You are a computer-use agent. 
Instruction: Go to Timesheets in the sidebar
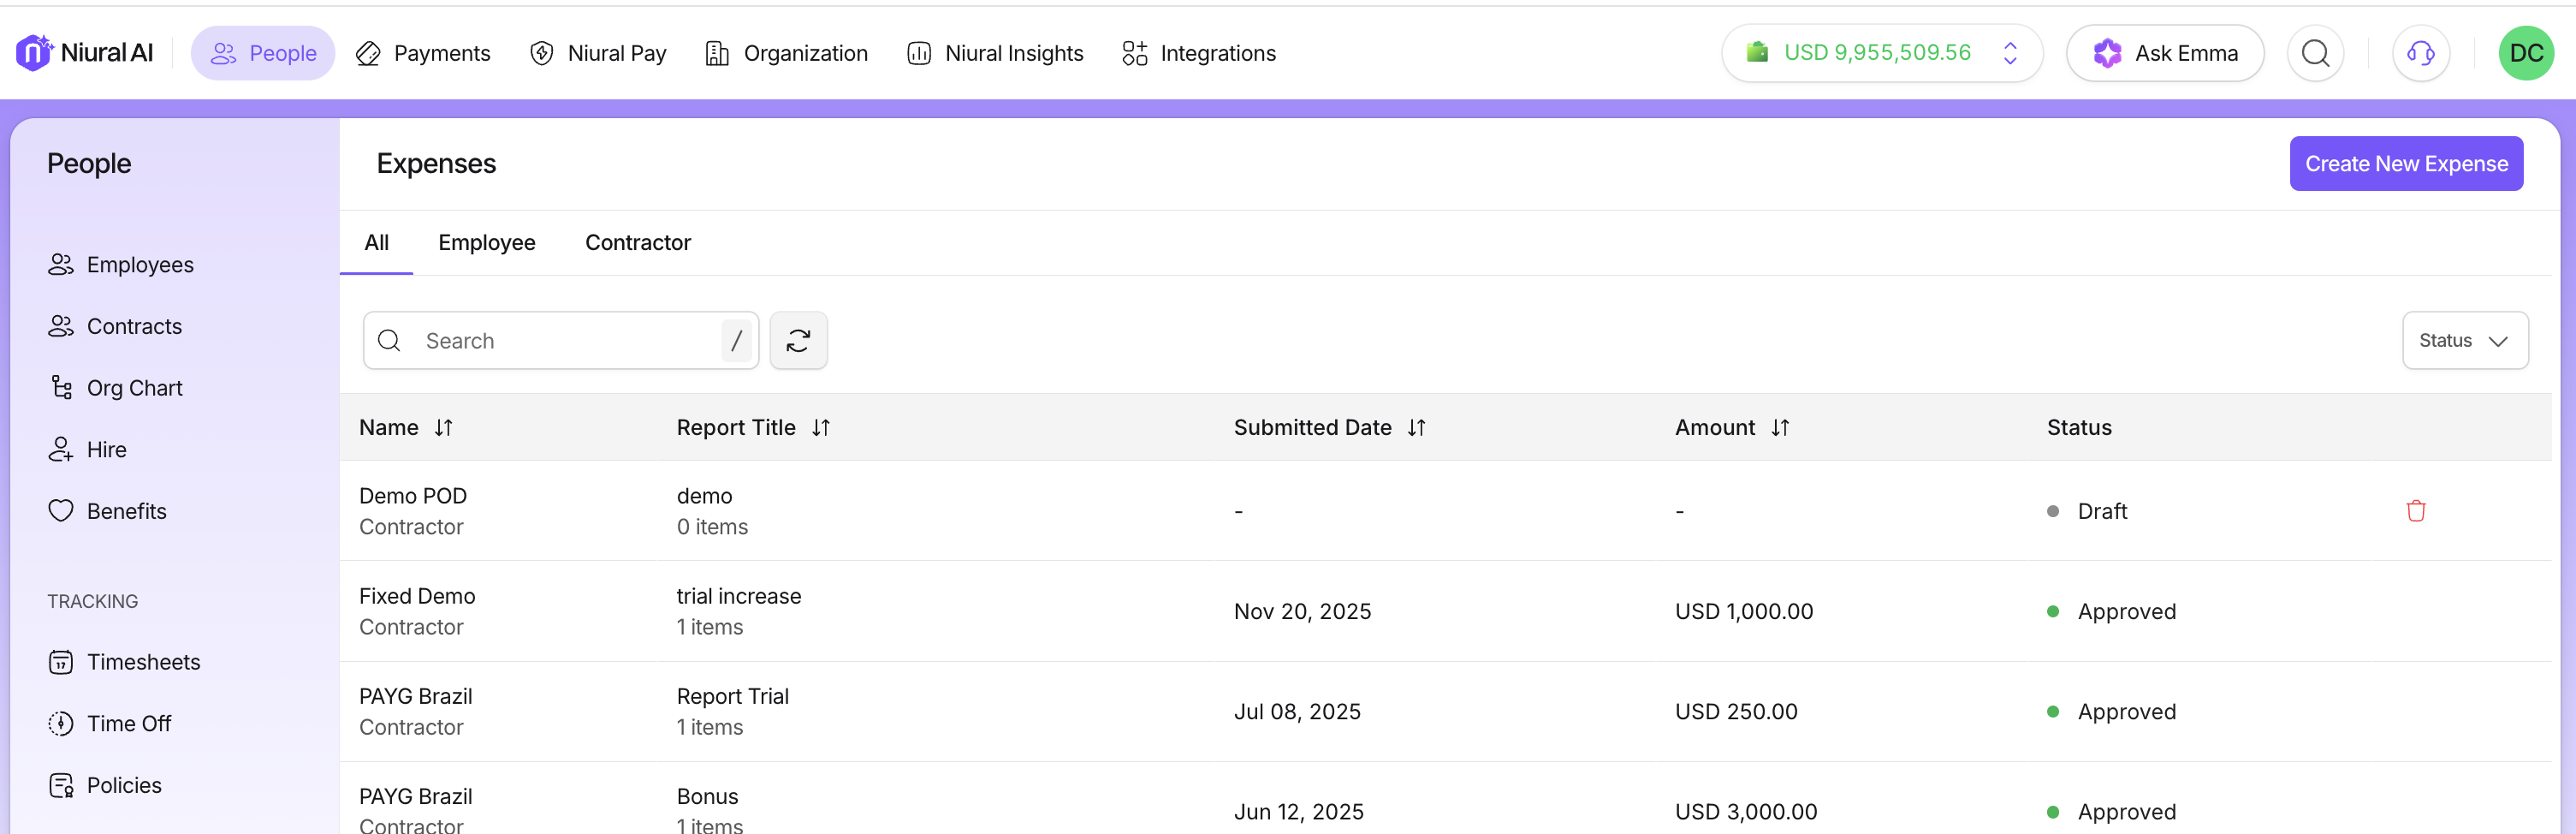coord(143,662)
